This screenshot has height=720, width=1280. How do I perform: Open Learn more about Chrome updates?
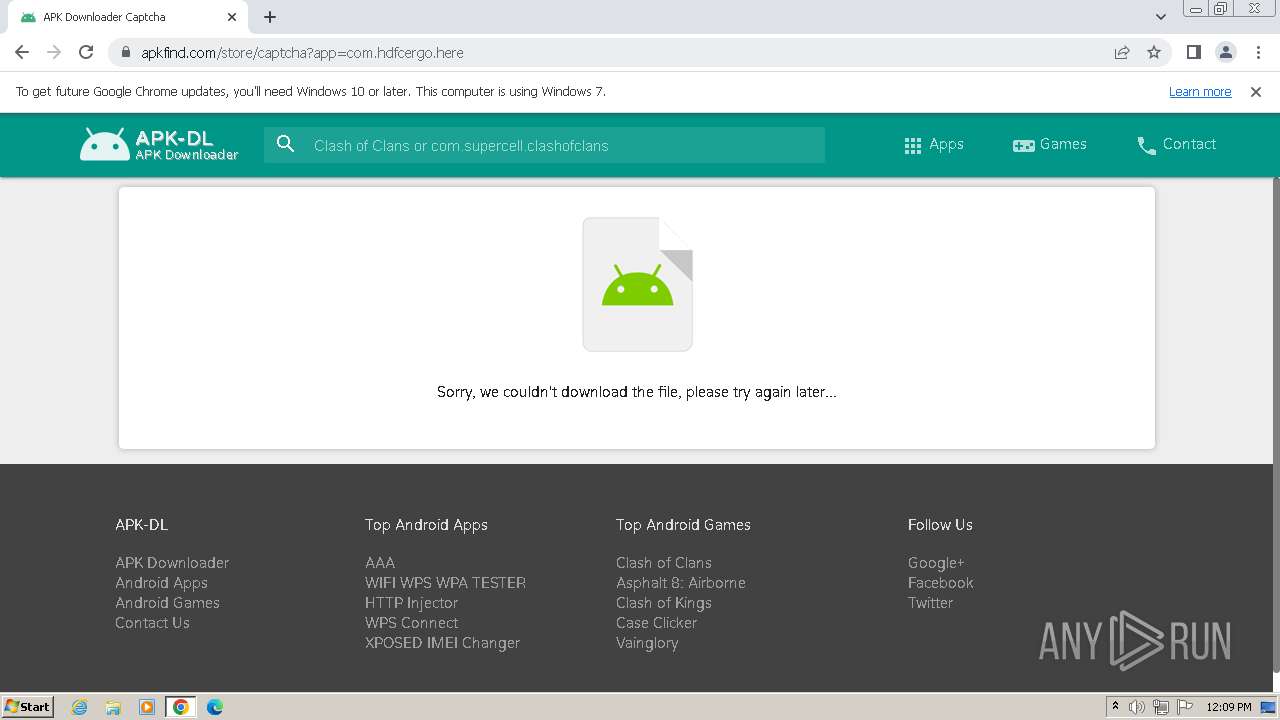(x=1200, y=91)
